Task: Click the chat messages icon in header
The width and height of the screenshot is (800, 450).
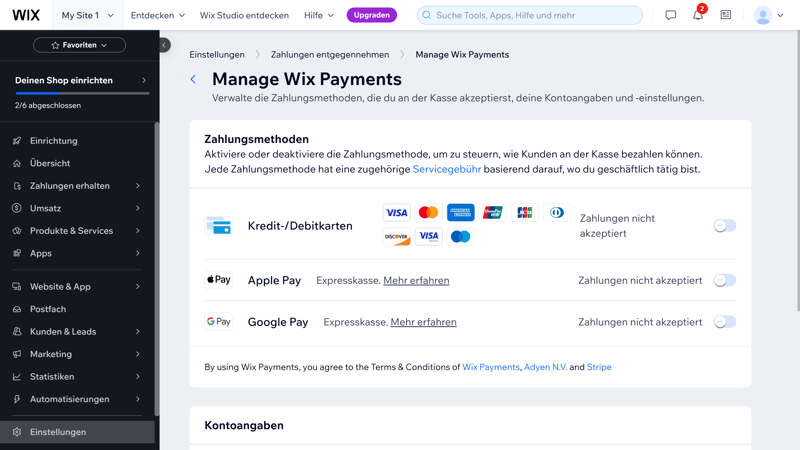Action: click(670, 16)
